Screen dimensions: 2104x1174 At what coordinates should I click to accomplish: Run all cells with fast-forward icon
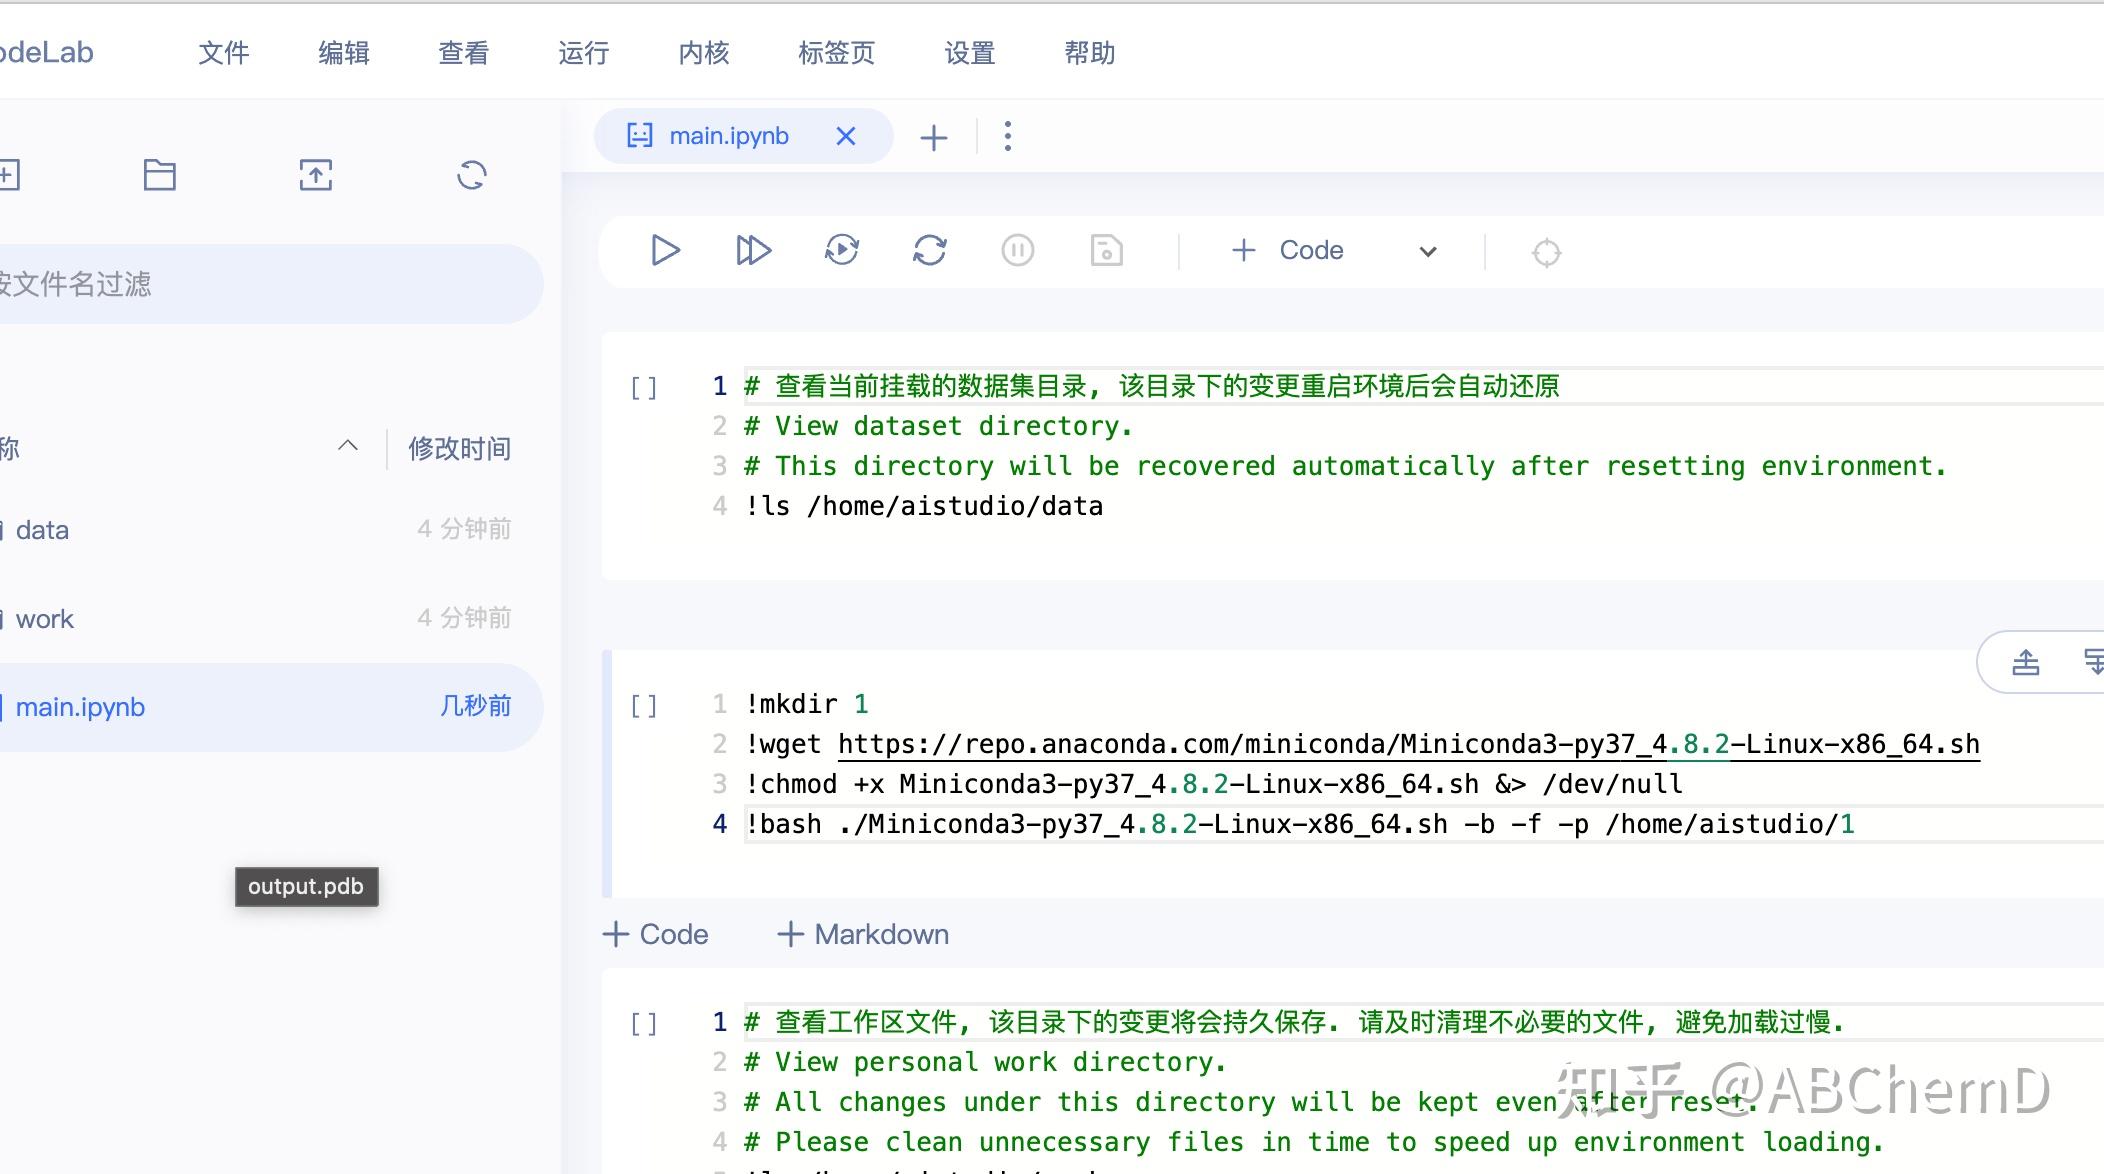click(753, 250)
